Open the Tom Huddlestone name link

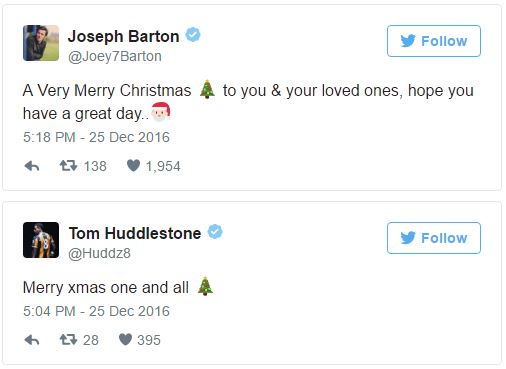click(x=135, y=233)
